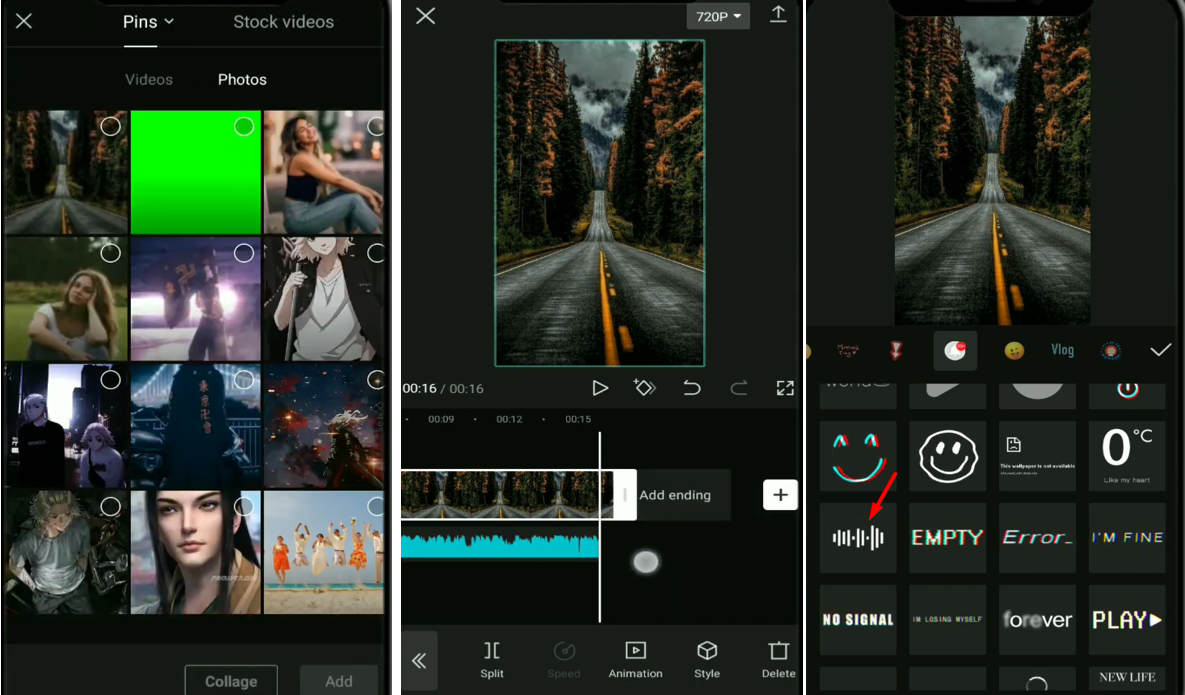Add the NO SIGNAL sticker
This screenshot has width=1185, height=695.
point(858,619)
